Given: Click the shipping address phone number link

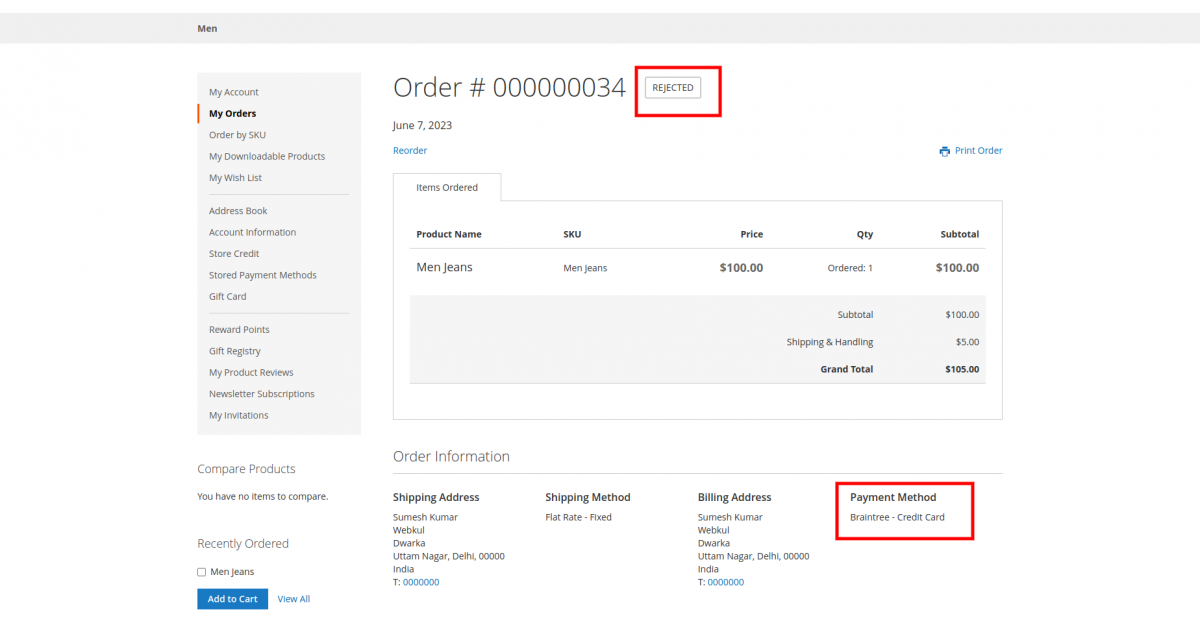Looking at the screenshot, I should [x=421, y=582].
